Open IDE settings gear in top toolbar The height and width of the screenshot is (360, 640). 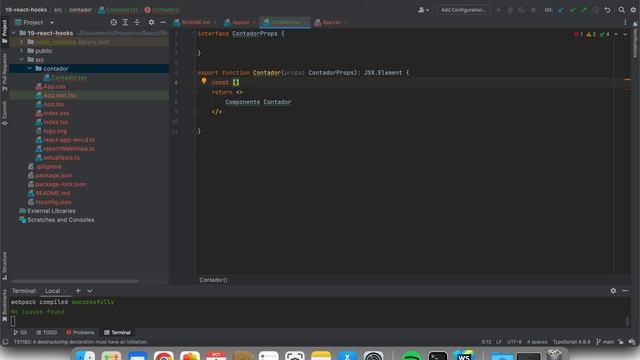click(633, 10)
